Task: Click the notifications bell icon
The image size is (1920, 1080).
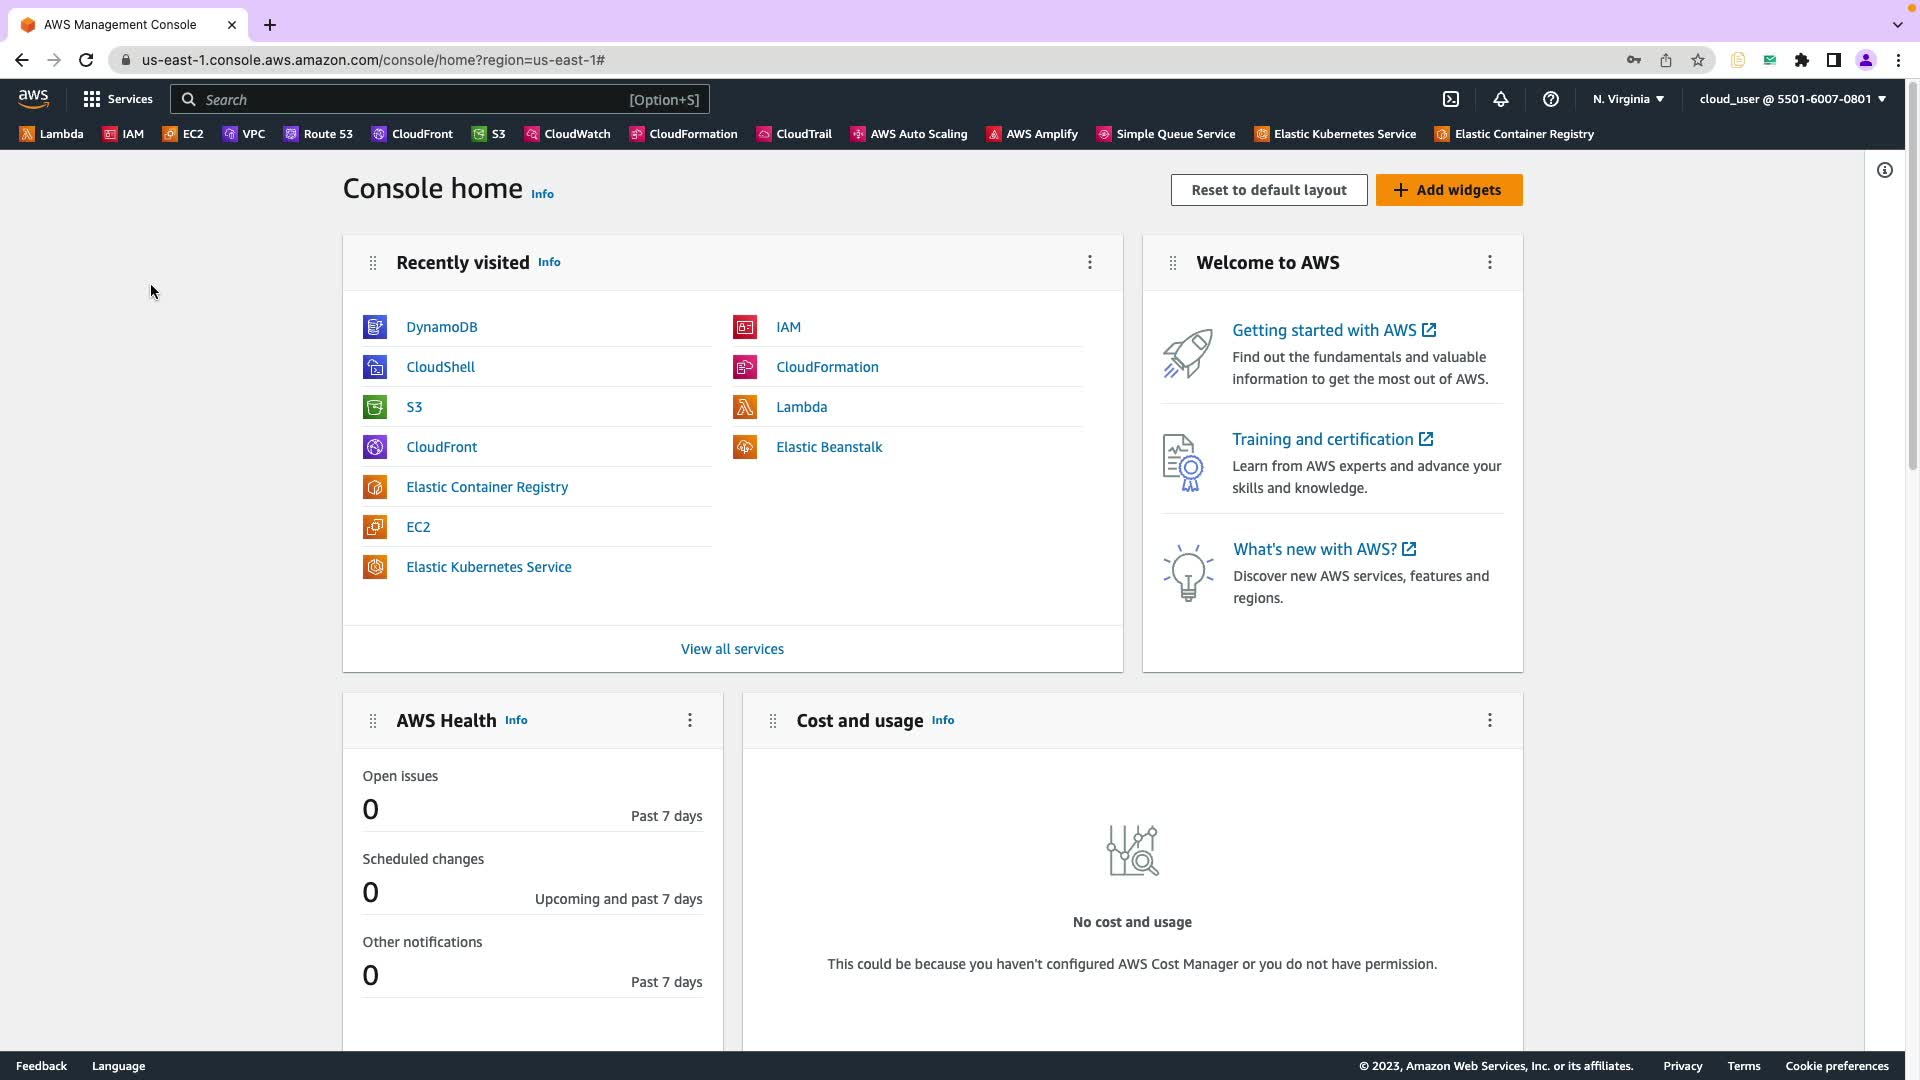Action: (1501, 99)
